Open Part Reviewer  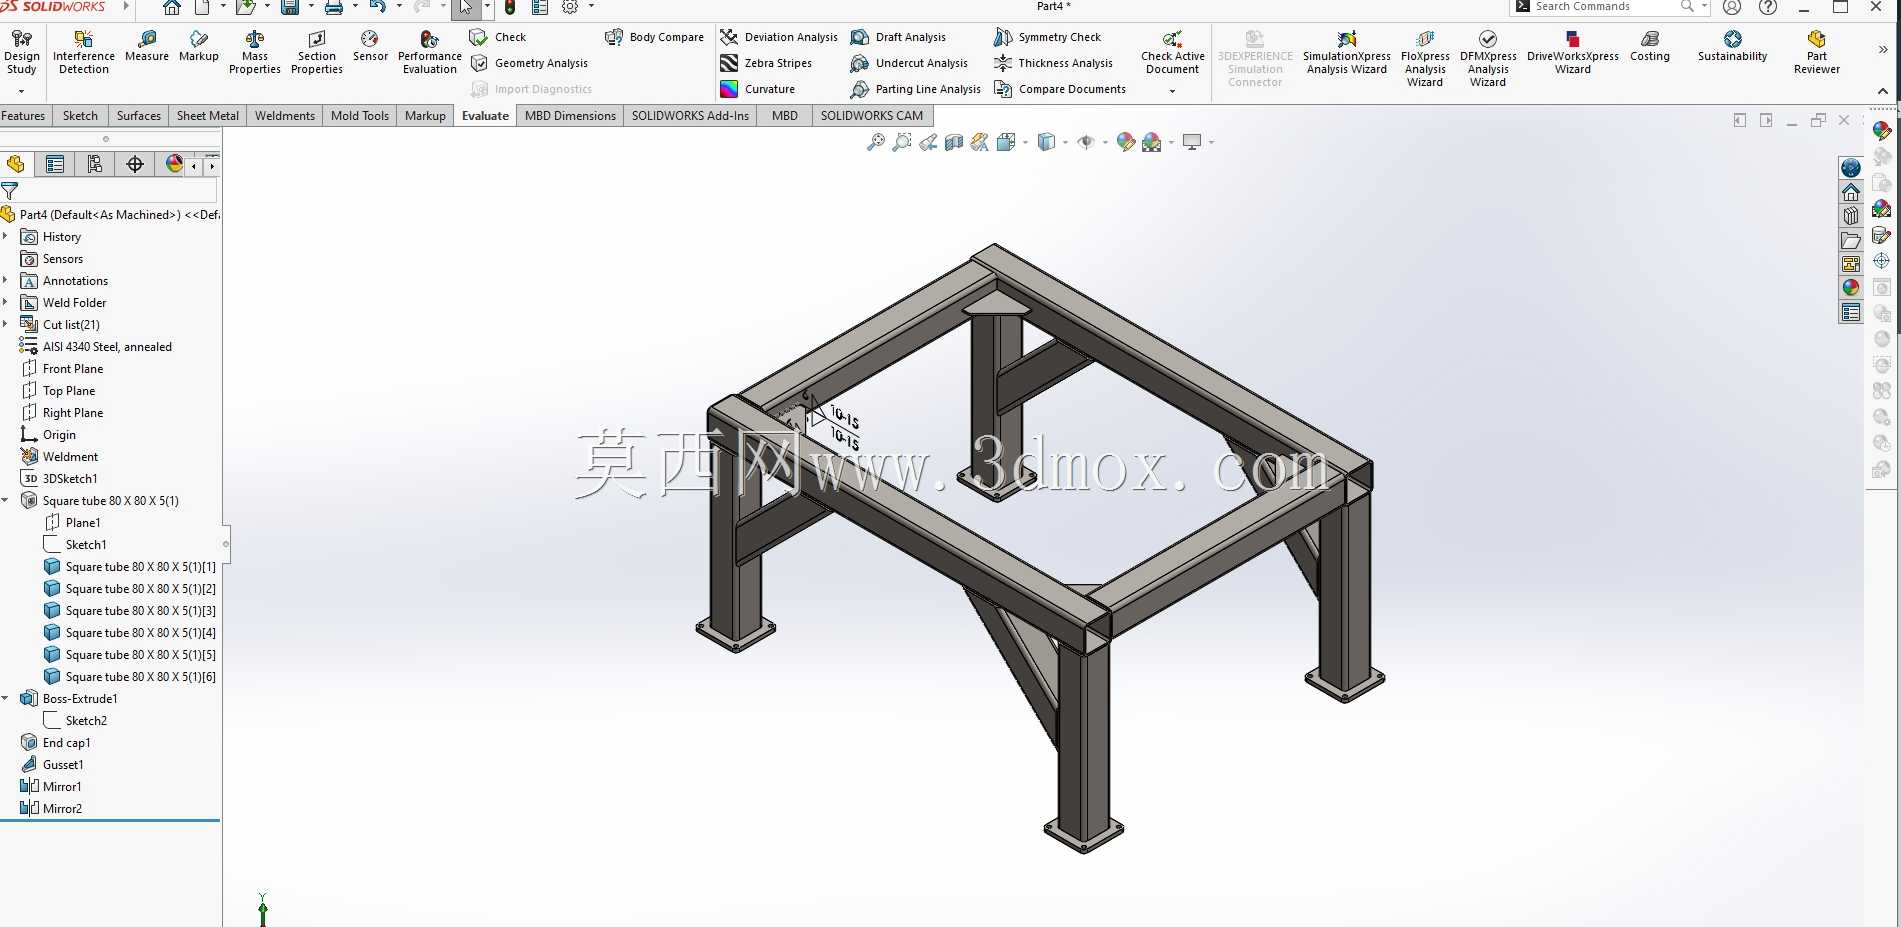coord(1817,52)
